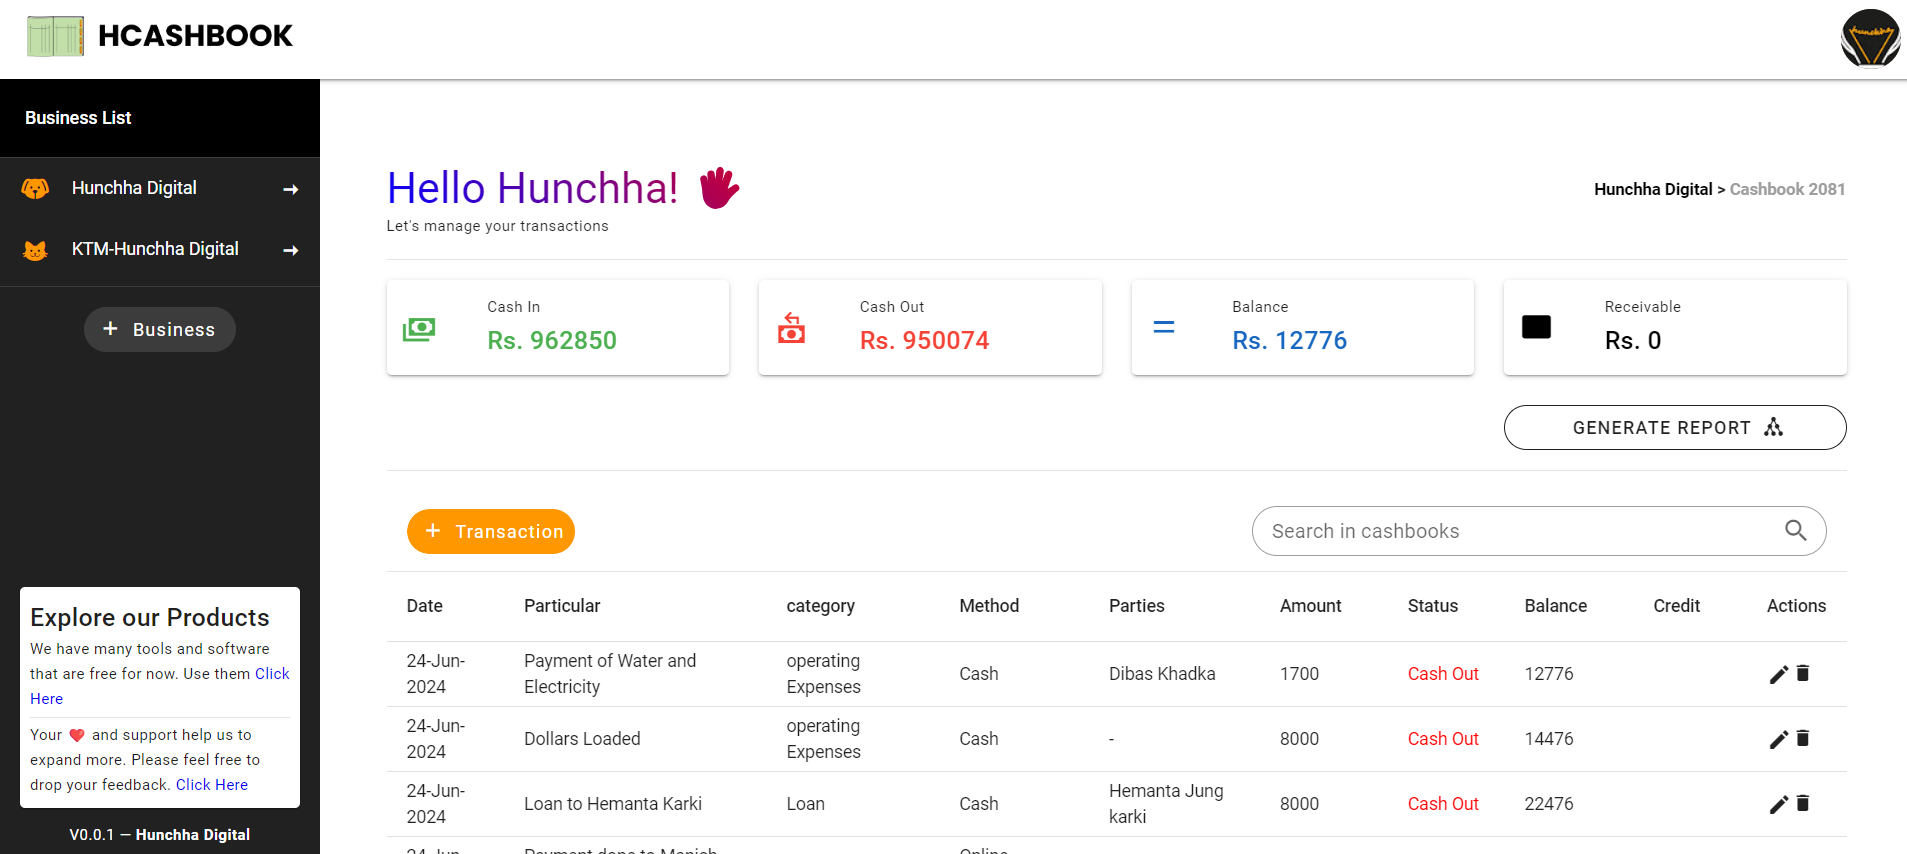Click the Business List heading
Screen dimensions: 1907x854
tap(78, 118)
